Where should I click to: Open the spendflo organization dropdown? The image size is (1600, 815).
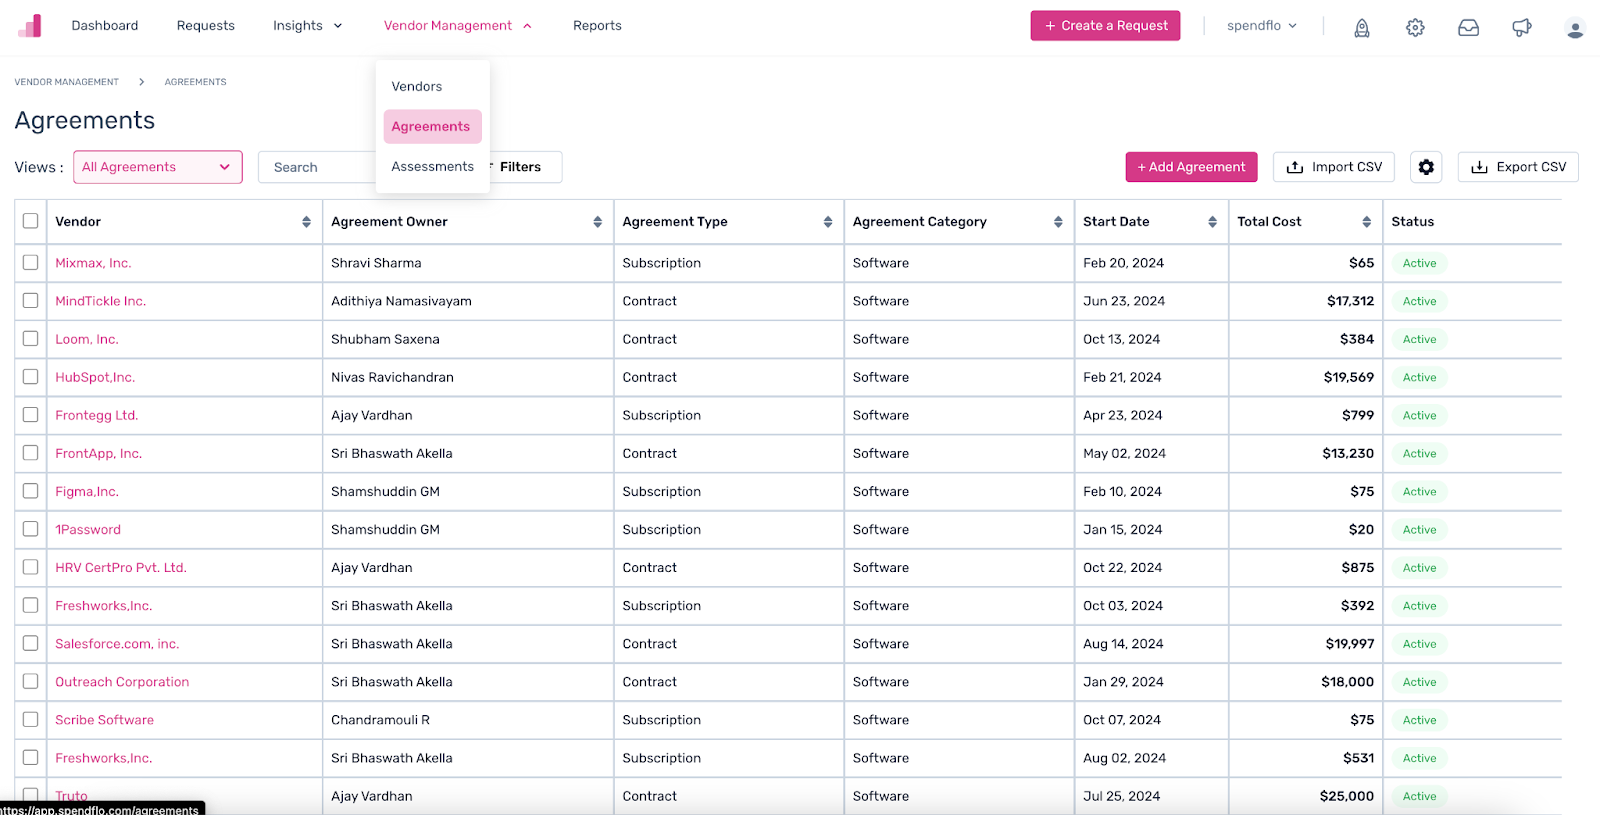(1262, 26)
